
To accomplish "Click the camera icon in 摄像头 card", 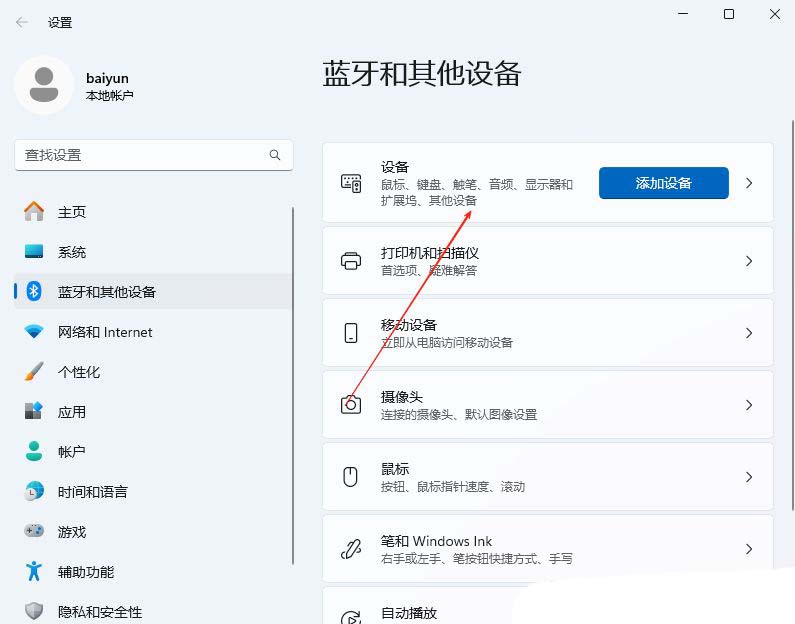I will coord(351,405).
